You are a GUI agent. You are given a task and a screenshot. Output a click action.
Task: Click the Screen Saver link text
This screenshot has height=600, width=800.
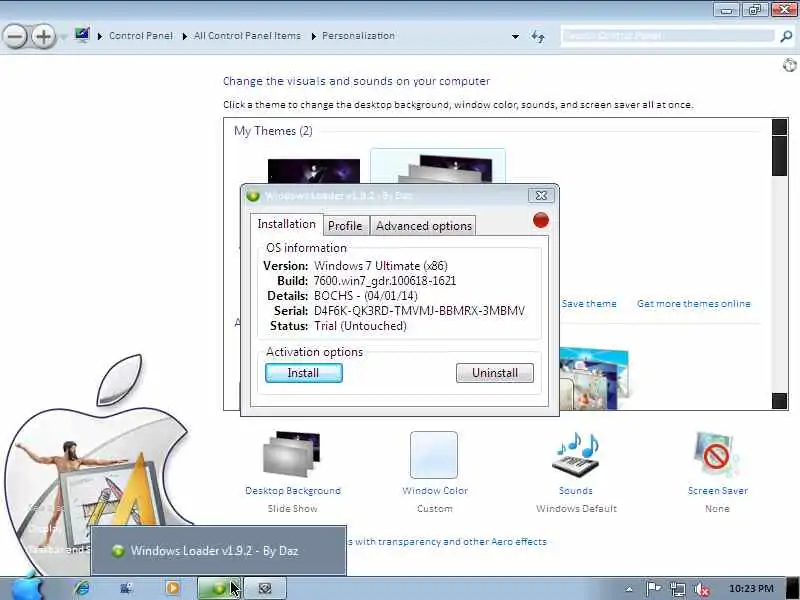[x=717, y=490]
